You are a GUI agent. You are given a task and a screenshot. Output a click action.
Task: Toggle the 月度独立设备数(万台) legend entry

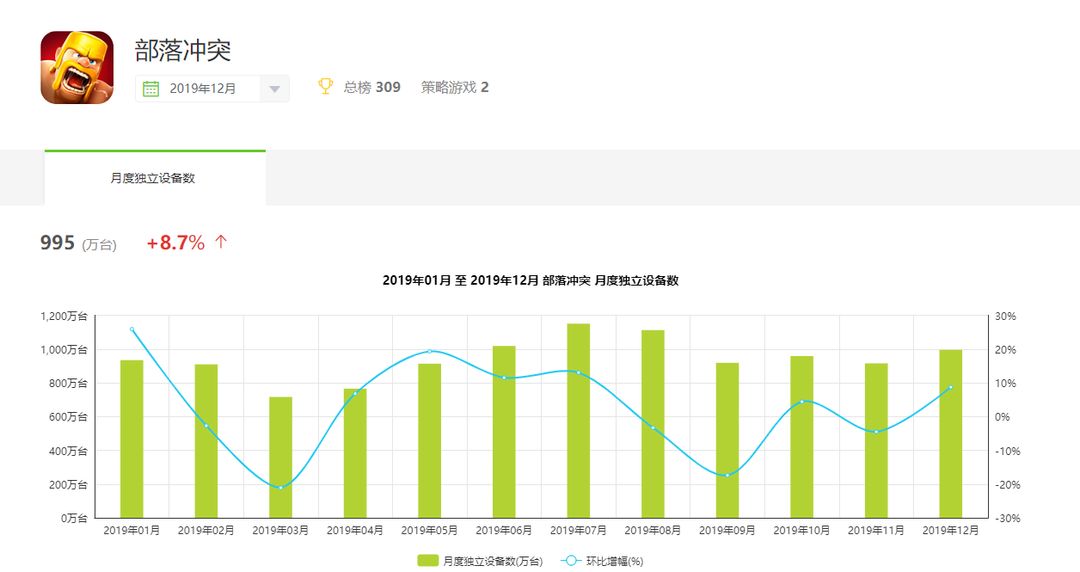coord(480,561)
